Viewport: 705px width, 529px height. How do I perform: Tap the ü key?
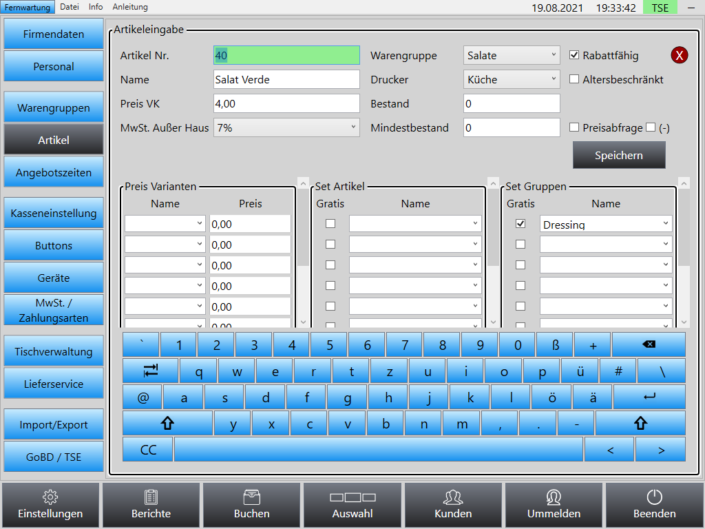pos(580,371)
